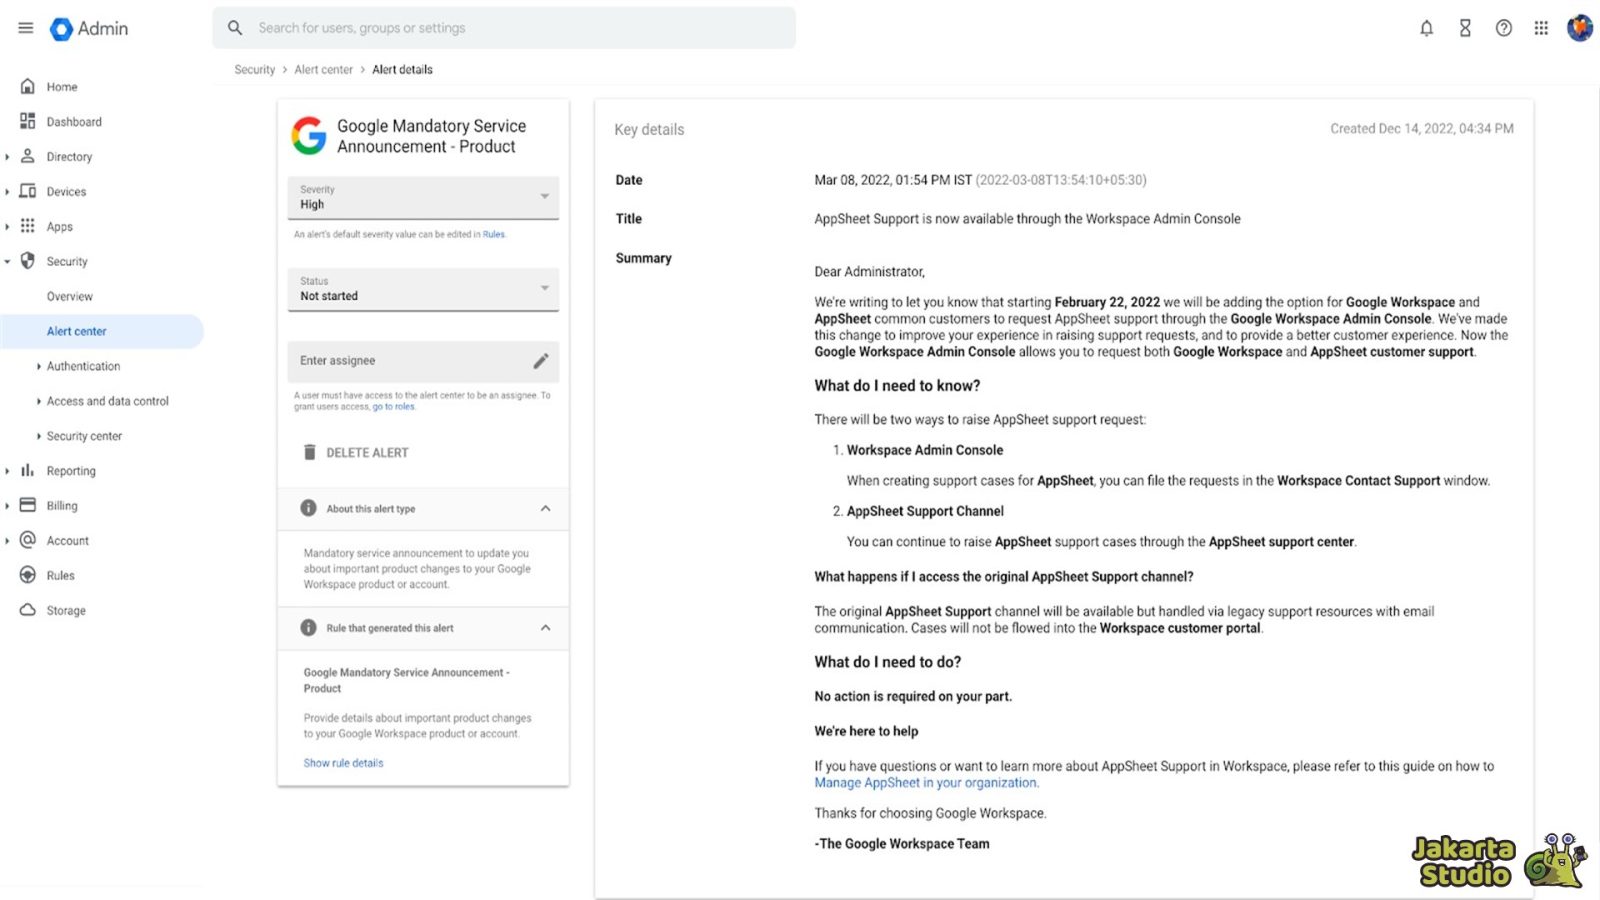Select the Rules icon in the sidebar
Viewport: 1600px width, 900px height.
tap(27, 575)
